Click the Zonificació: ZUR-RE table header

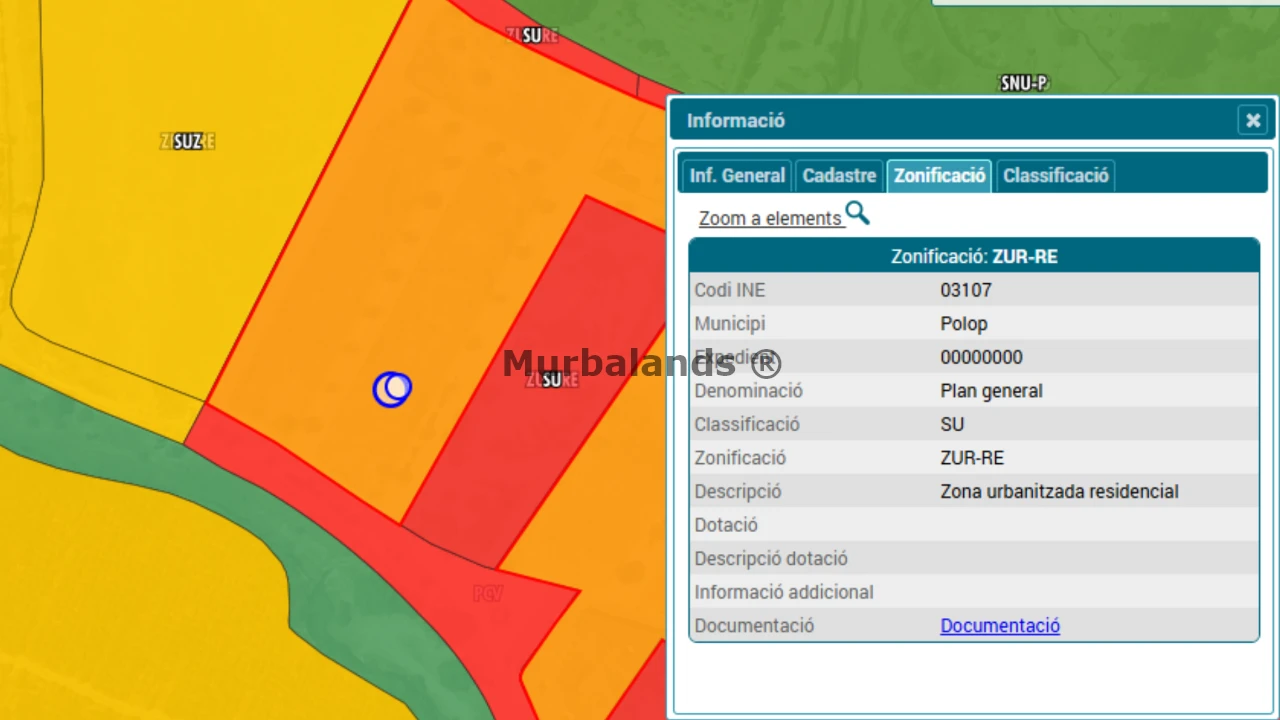974,256
